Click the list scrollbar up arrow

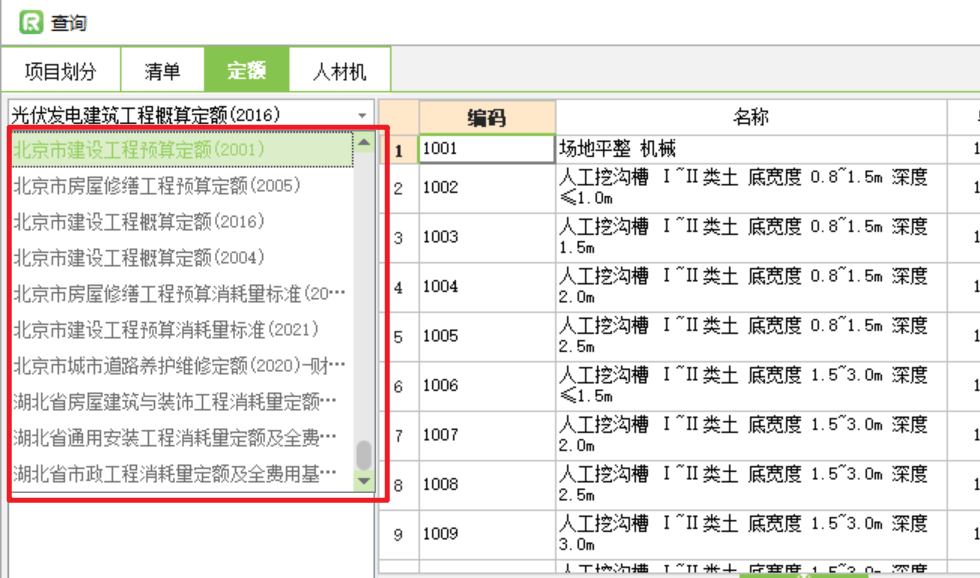pyautogui.click(x=364, y=143)
